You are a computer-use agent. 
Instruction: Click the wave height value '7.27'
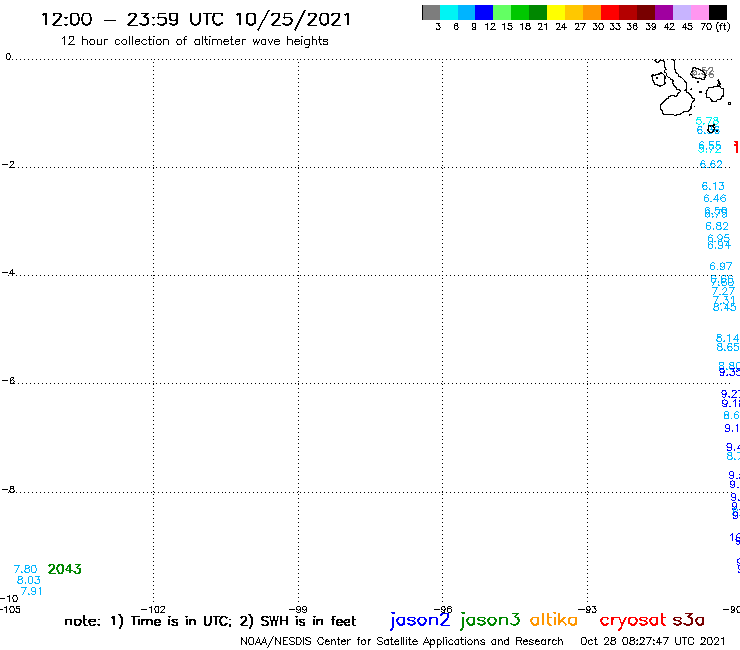pos(723,291)
